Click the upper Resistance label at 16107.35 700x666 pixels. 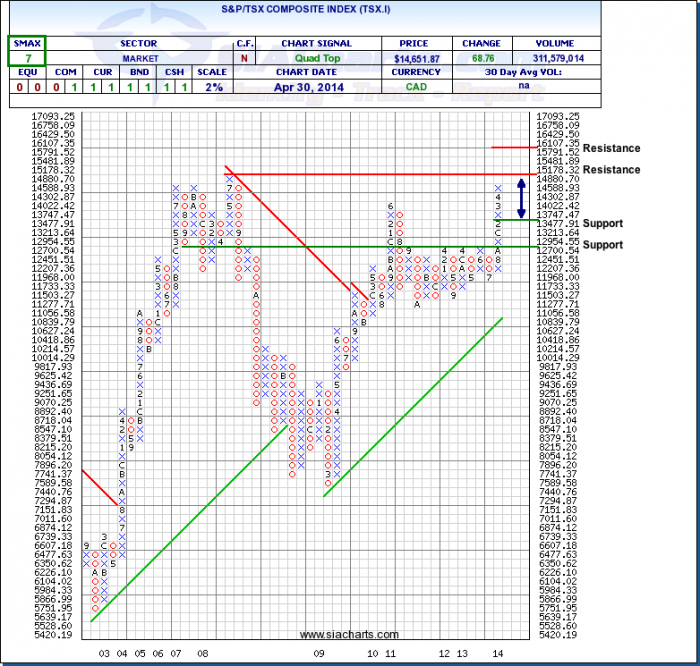[x=611, y=148]
